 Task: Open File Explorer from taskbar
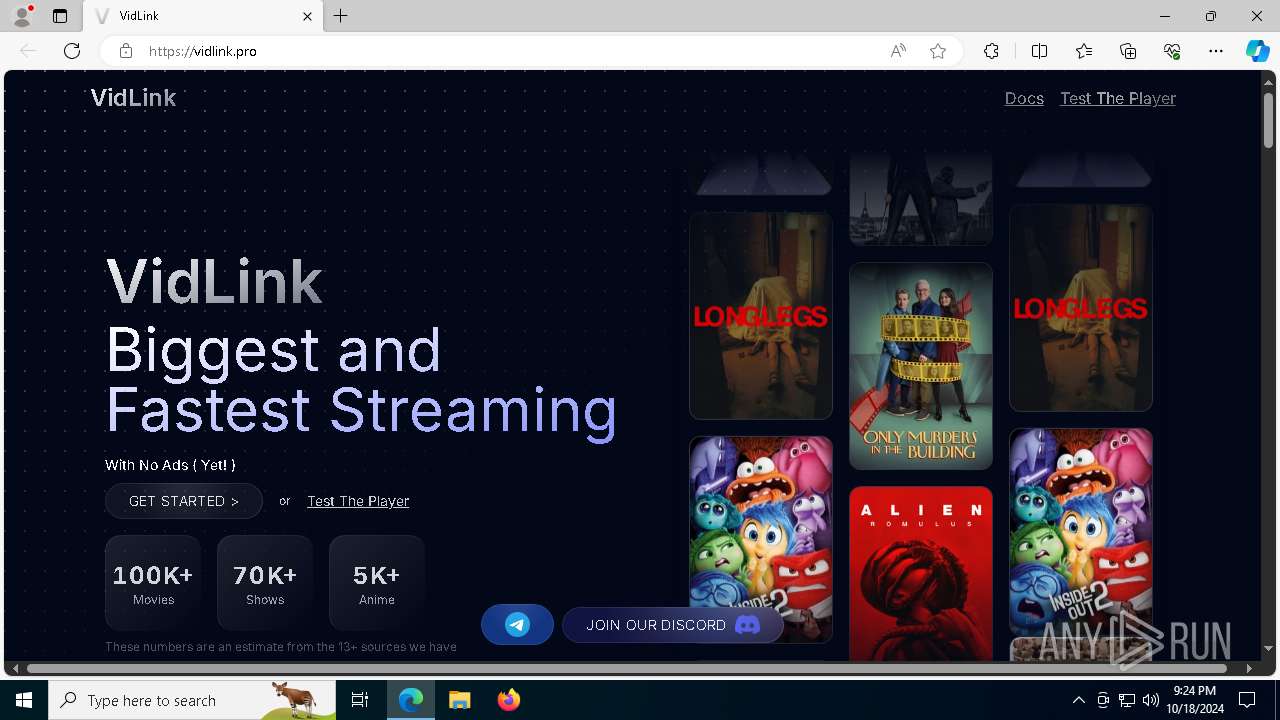tap(459, 700)
